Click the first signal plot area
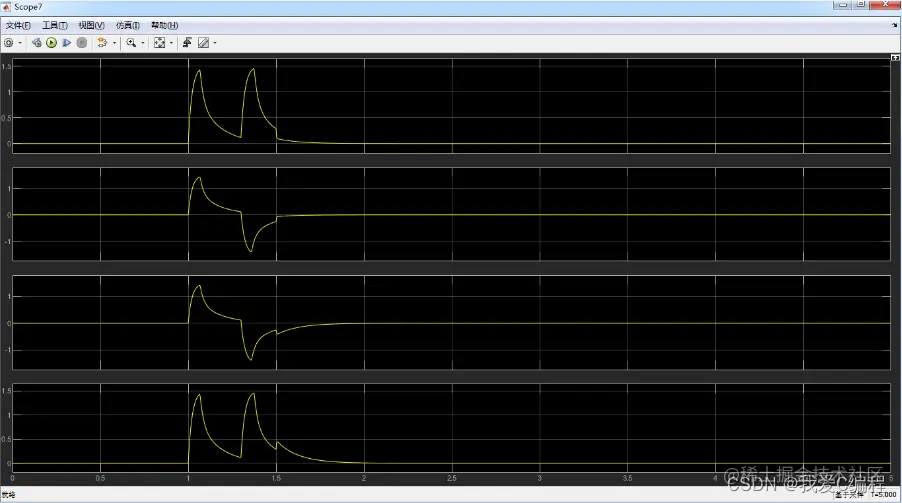The width and height of the screenshot is (902, 503). click(452, 105)
